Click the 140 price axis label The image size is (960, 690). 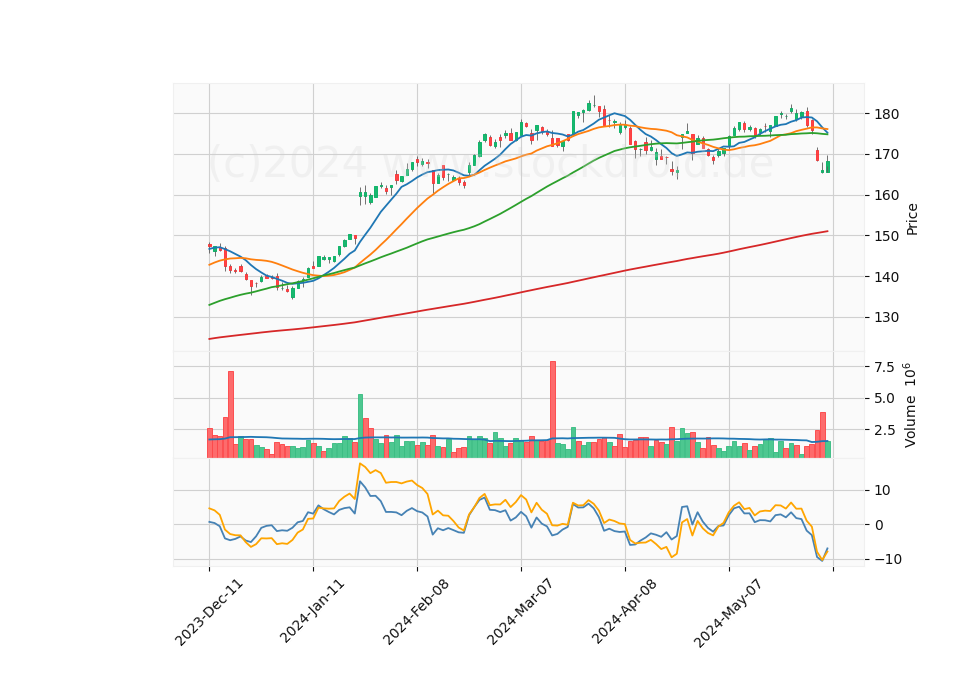click(887, 277)
